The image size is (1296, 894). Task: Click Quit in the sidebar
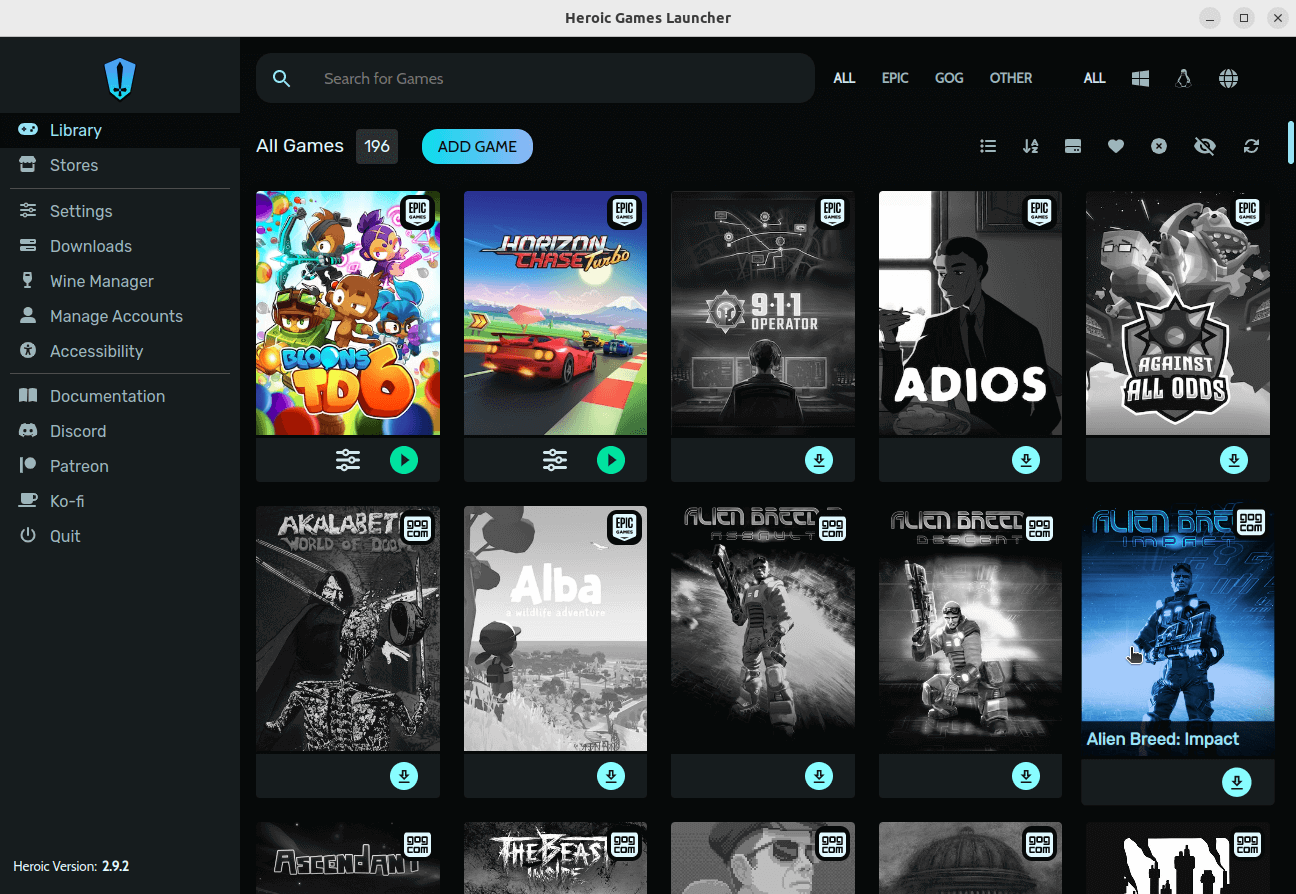tap(120, 536)
